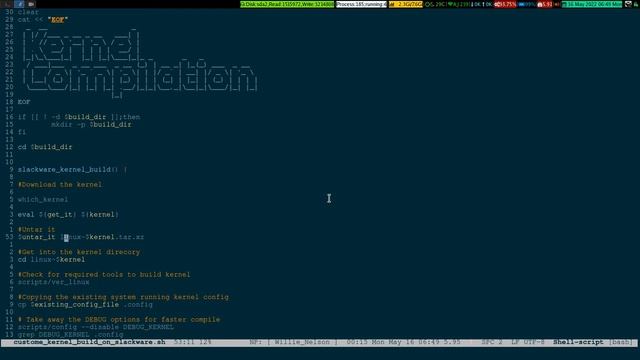The width and height of the screenshot is (640, 360).
Task: Click the [bash] indicator in mode line
Action: (x=620, y=342)
